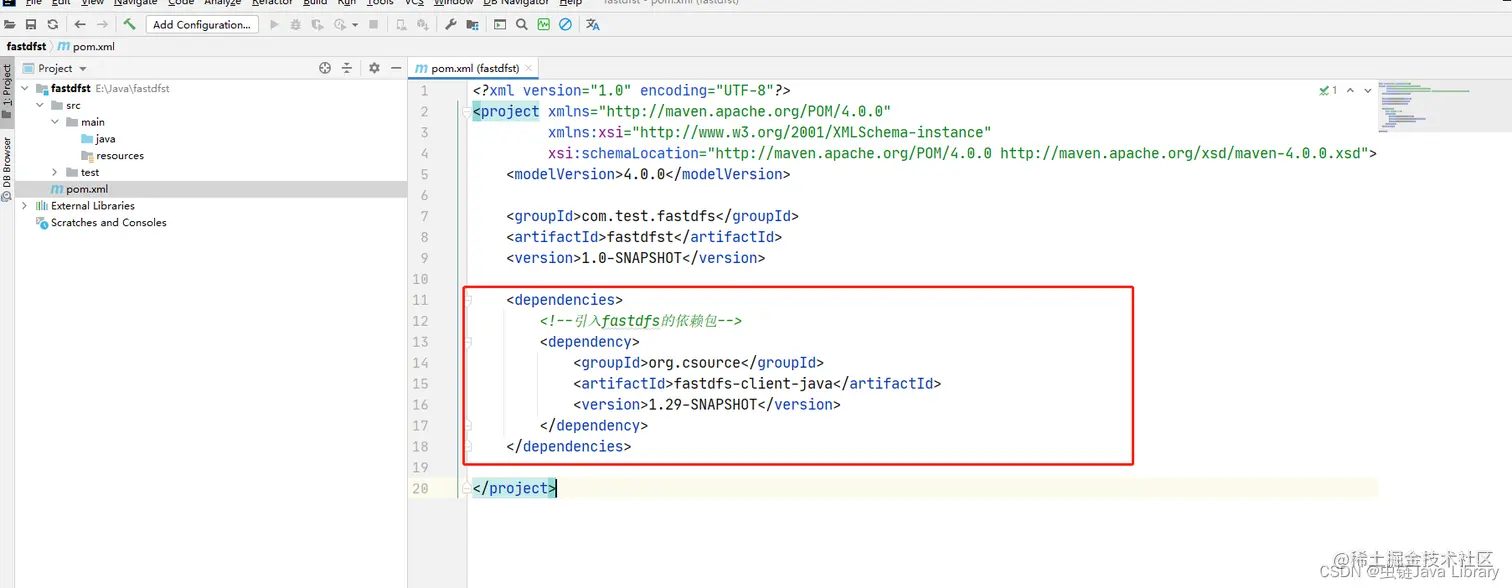
Task: Fold the dependencies block on line 11
Action: tap(466, 300)
